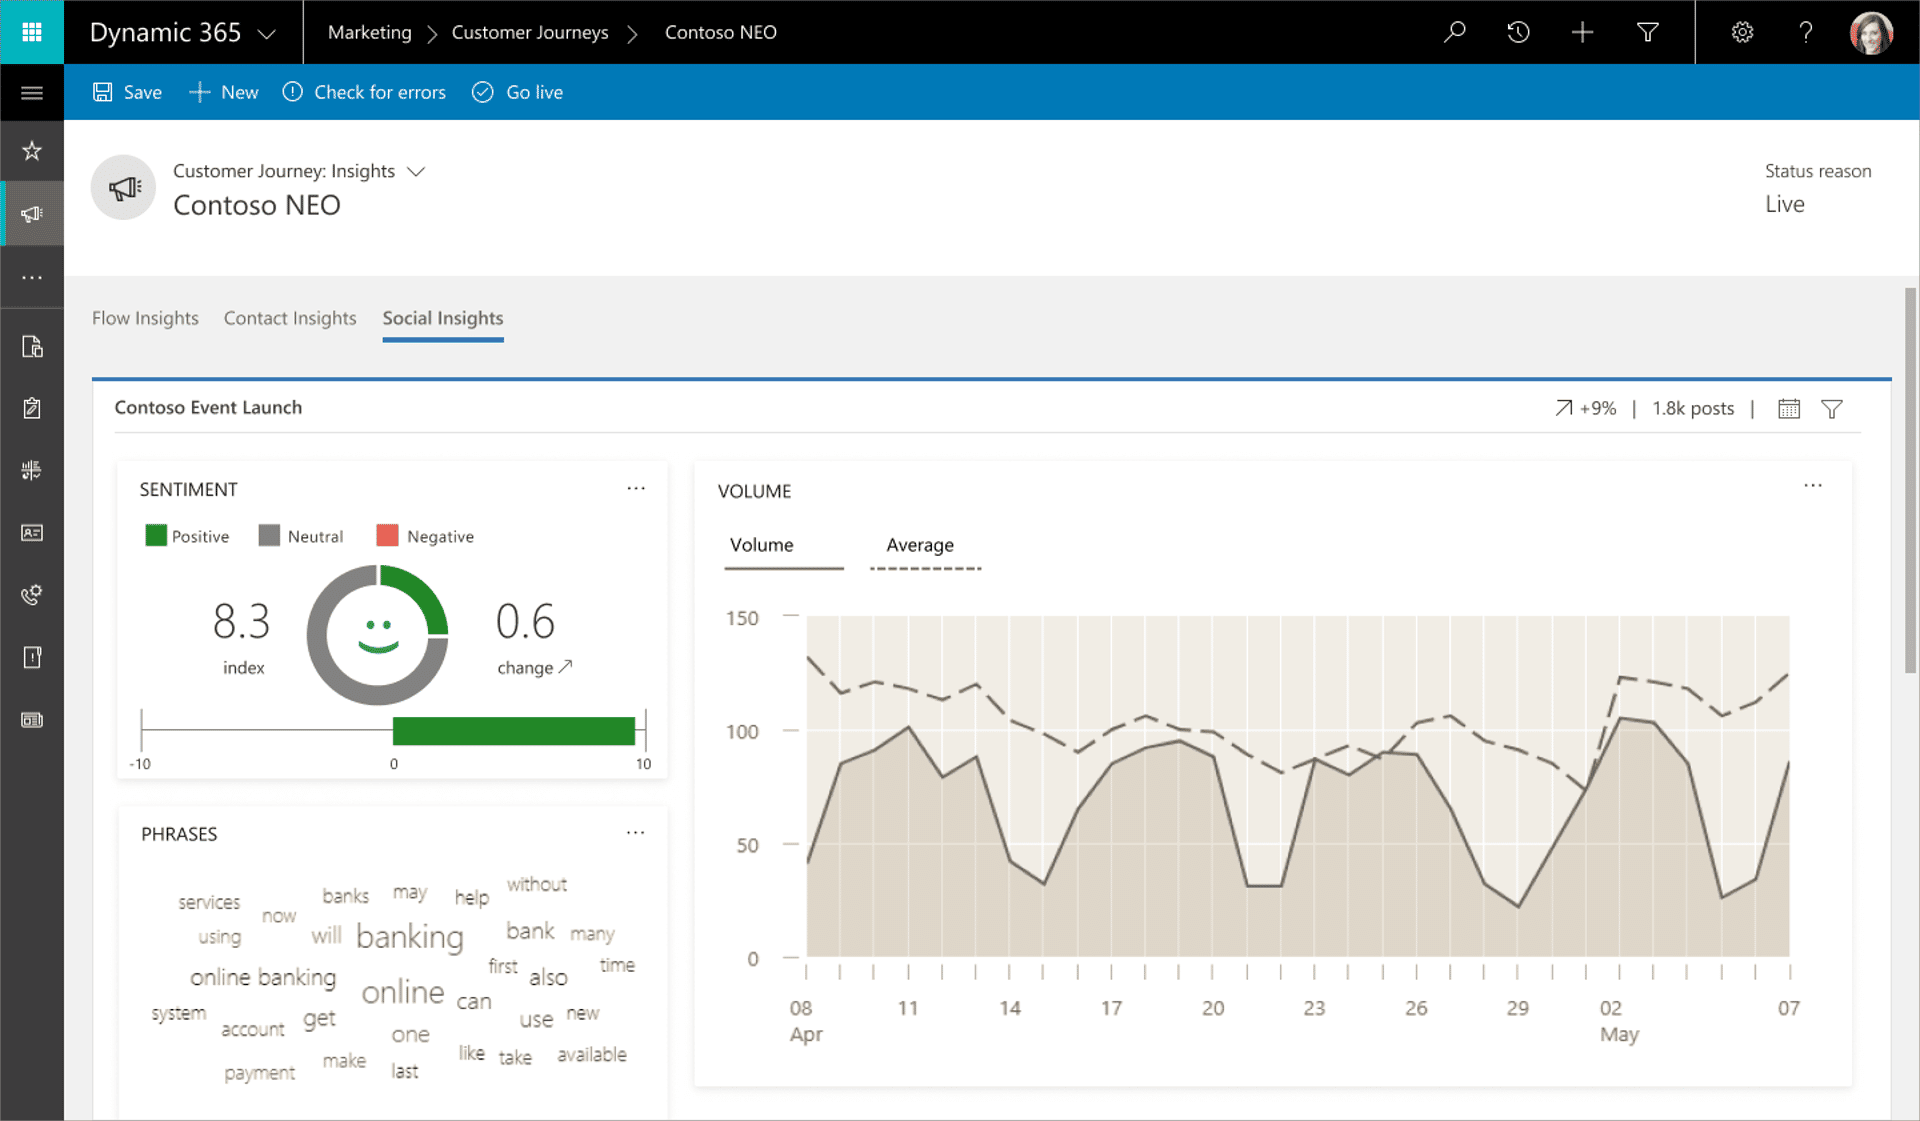The height and width of the screenshot is (1121, 1920).
Task: Click the history/recent icon in top nav
Action: point(1518,32)
